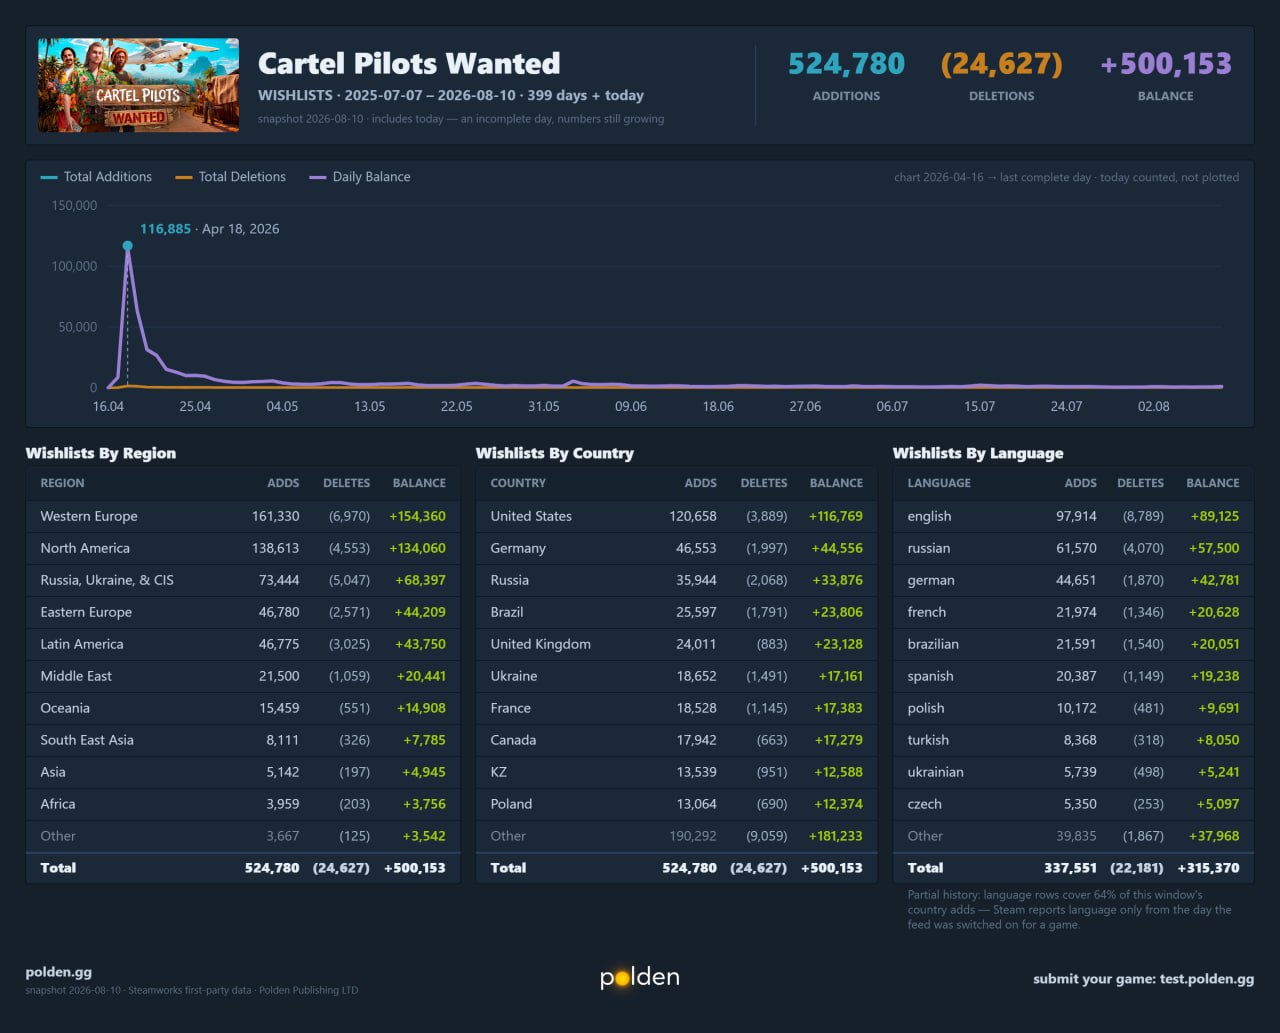
Task: Click the 116,885 · Apr 18, 2026 peak label
Action: (x=210, y=229)
